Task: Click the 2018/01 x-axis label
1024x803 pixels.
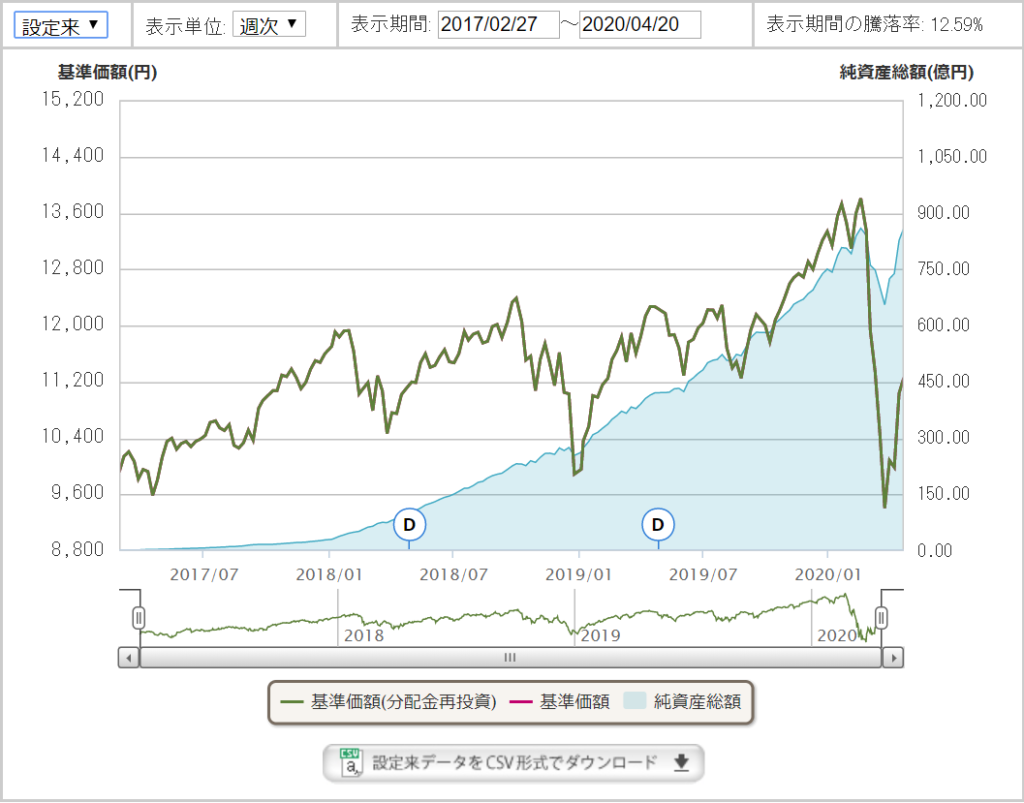Action: (330, 575)
